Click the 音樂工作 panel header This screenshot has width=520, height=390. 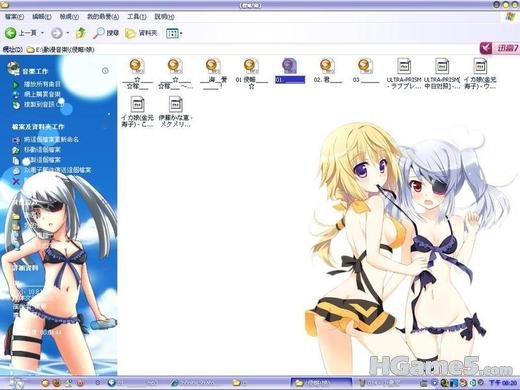coord(35,71)
